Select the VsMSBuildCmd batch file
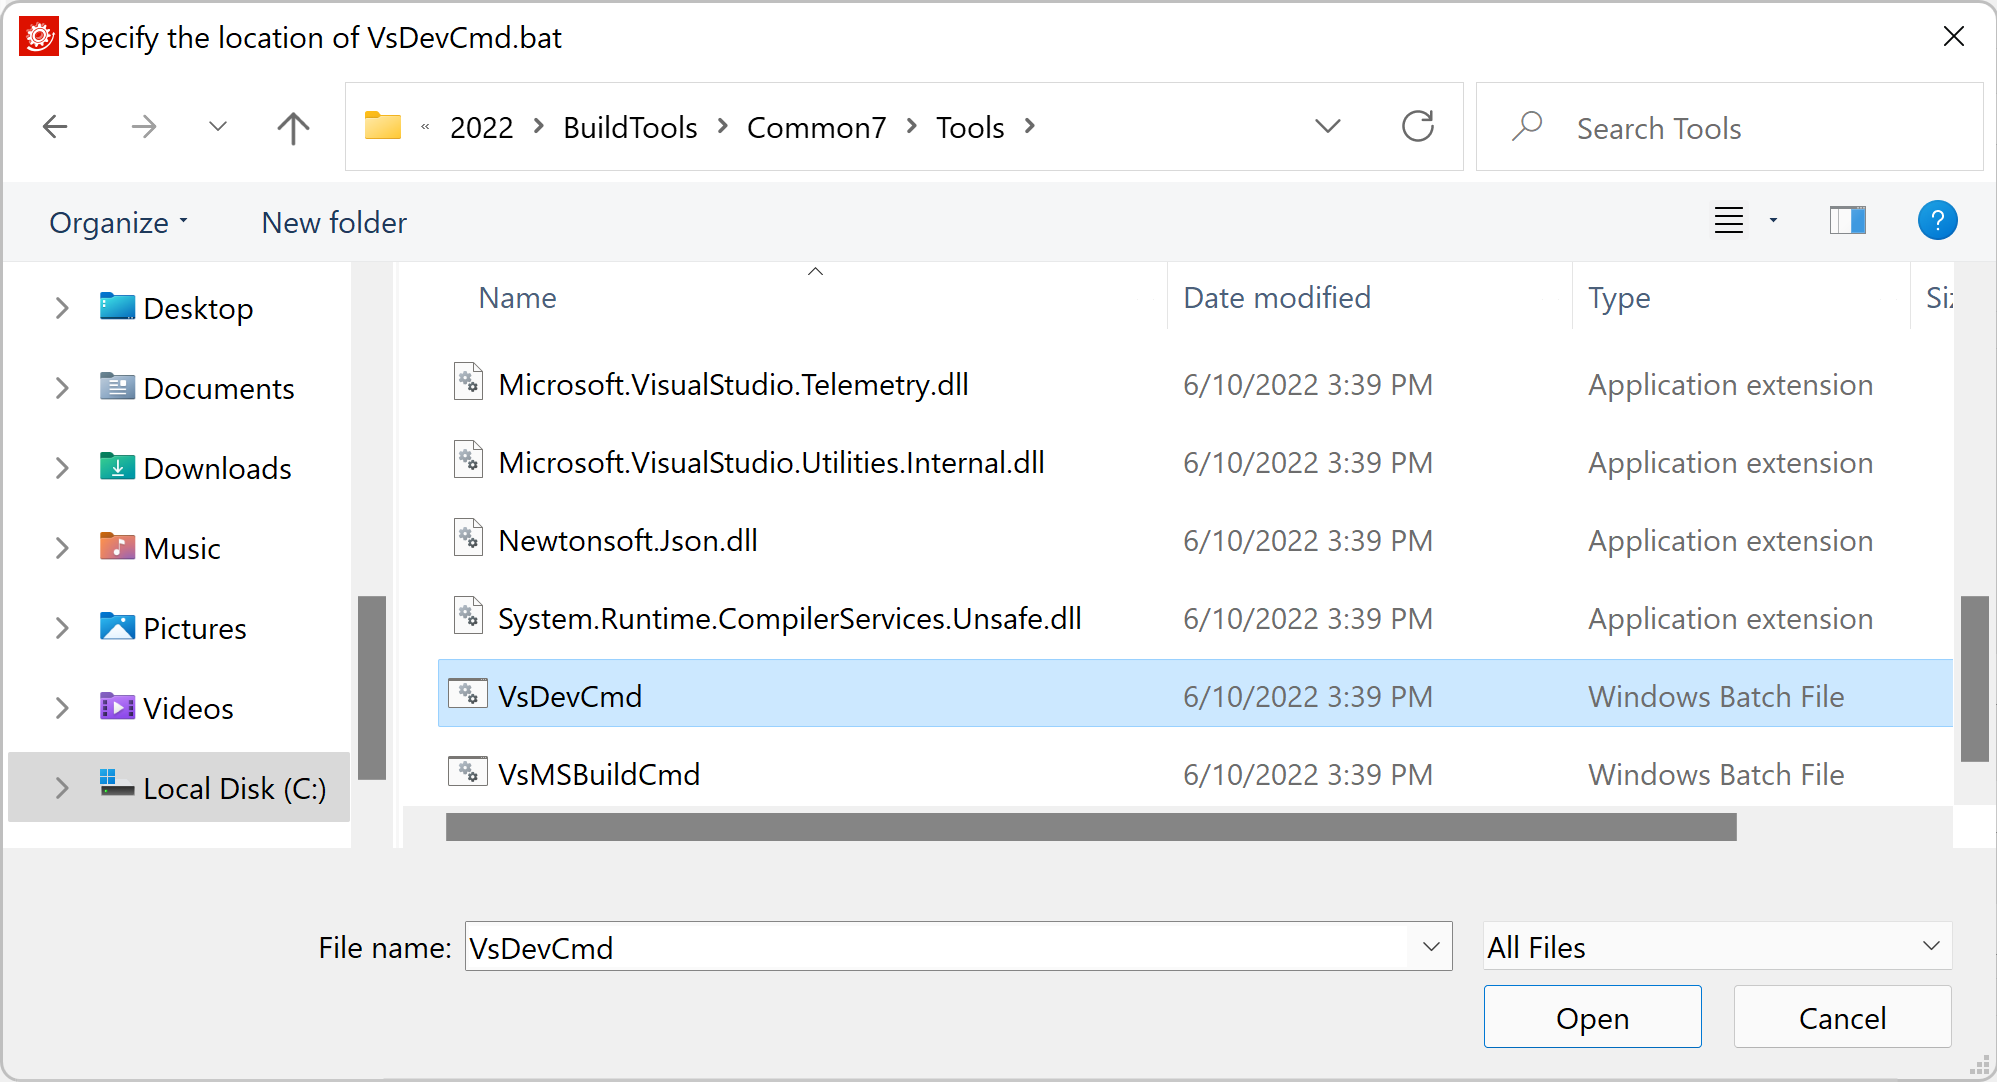 (x=598, y=774)
